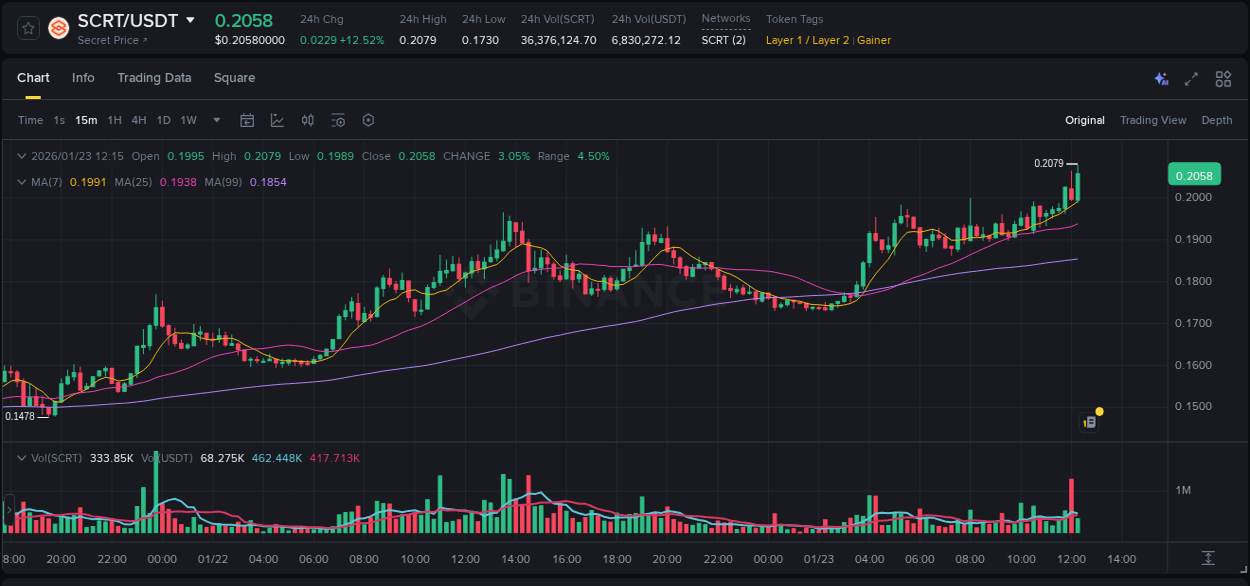Open the Info tab

83,77
